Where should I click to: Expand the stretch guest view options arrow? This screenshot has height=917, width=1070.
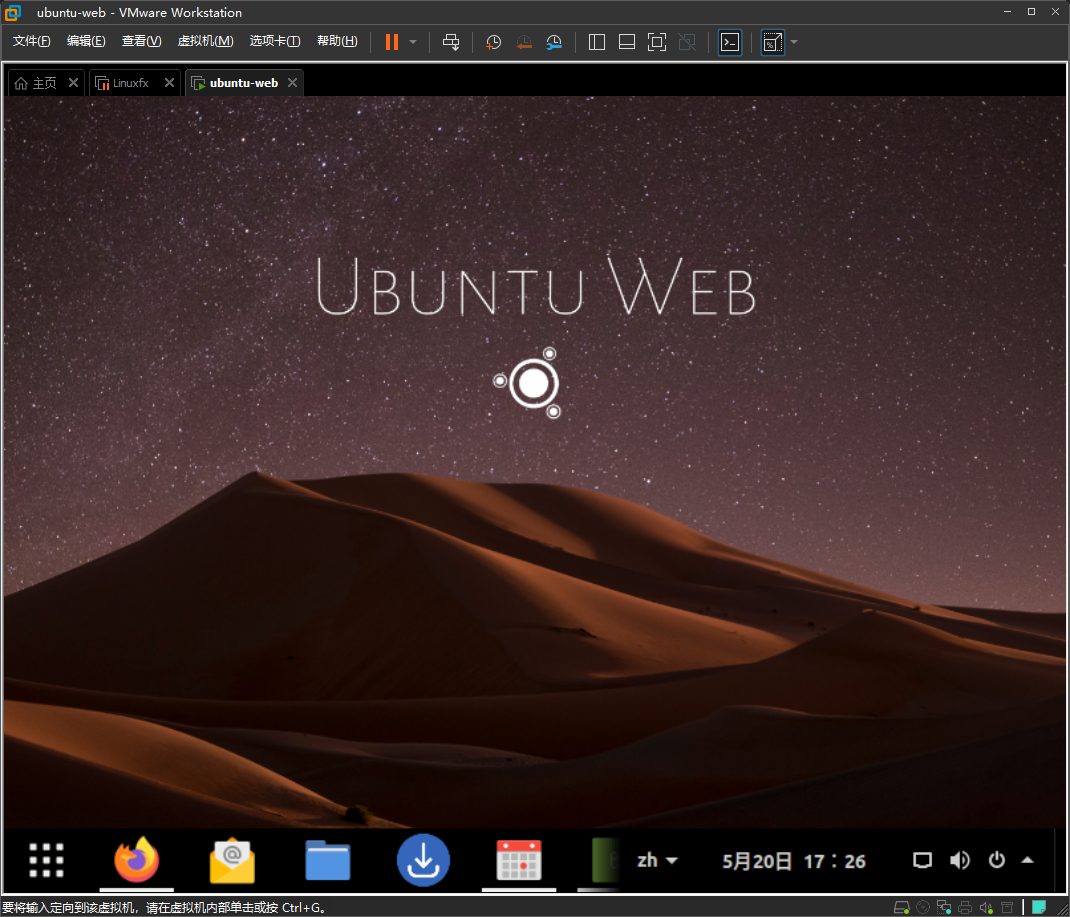(794, 42)
